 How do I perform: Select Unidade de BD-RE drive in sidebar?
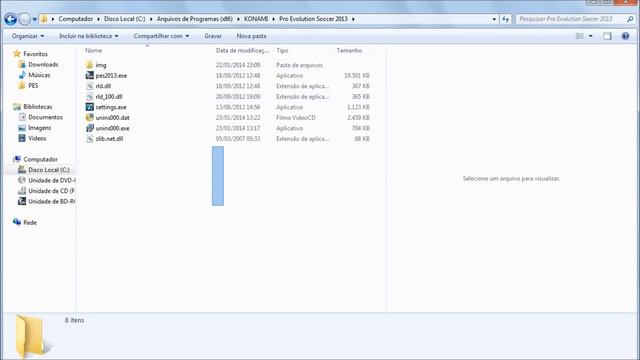52,202
